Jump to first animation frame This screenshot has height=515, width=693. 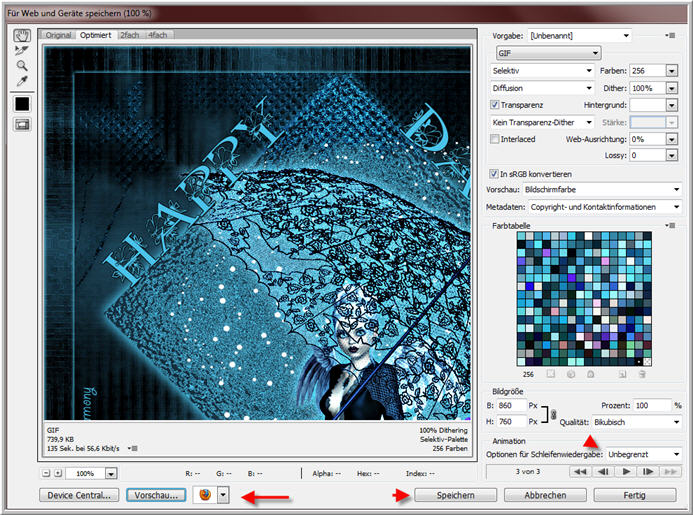pyautogui.click(x=580, y=472)
